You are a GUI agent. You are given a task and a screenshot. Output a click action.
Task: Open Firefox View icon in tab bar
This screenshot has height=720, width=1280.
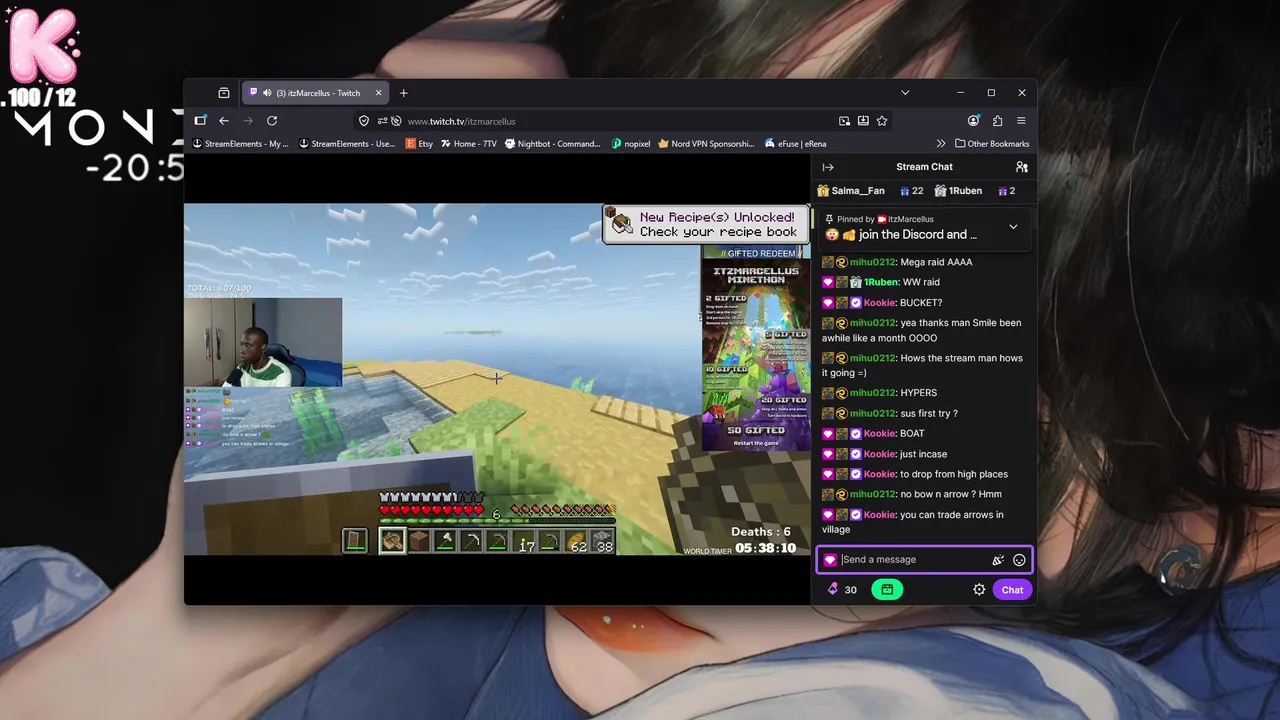pos(224,93)
